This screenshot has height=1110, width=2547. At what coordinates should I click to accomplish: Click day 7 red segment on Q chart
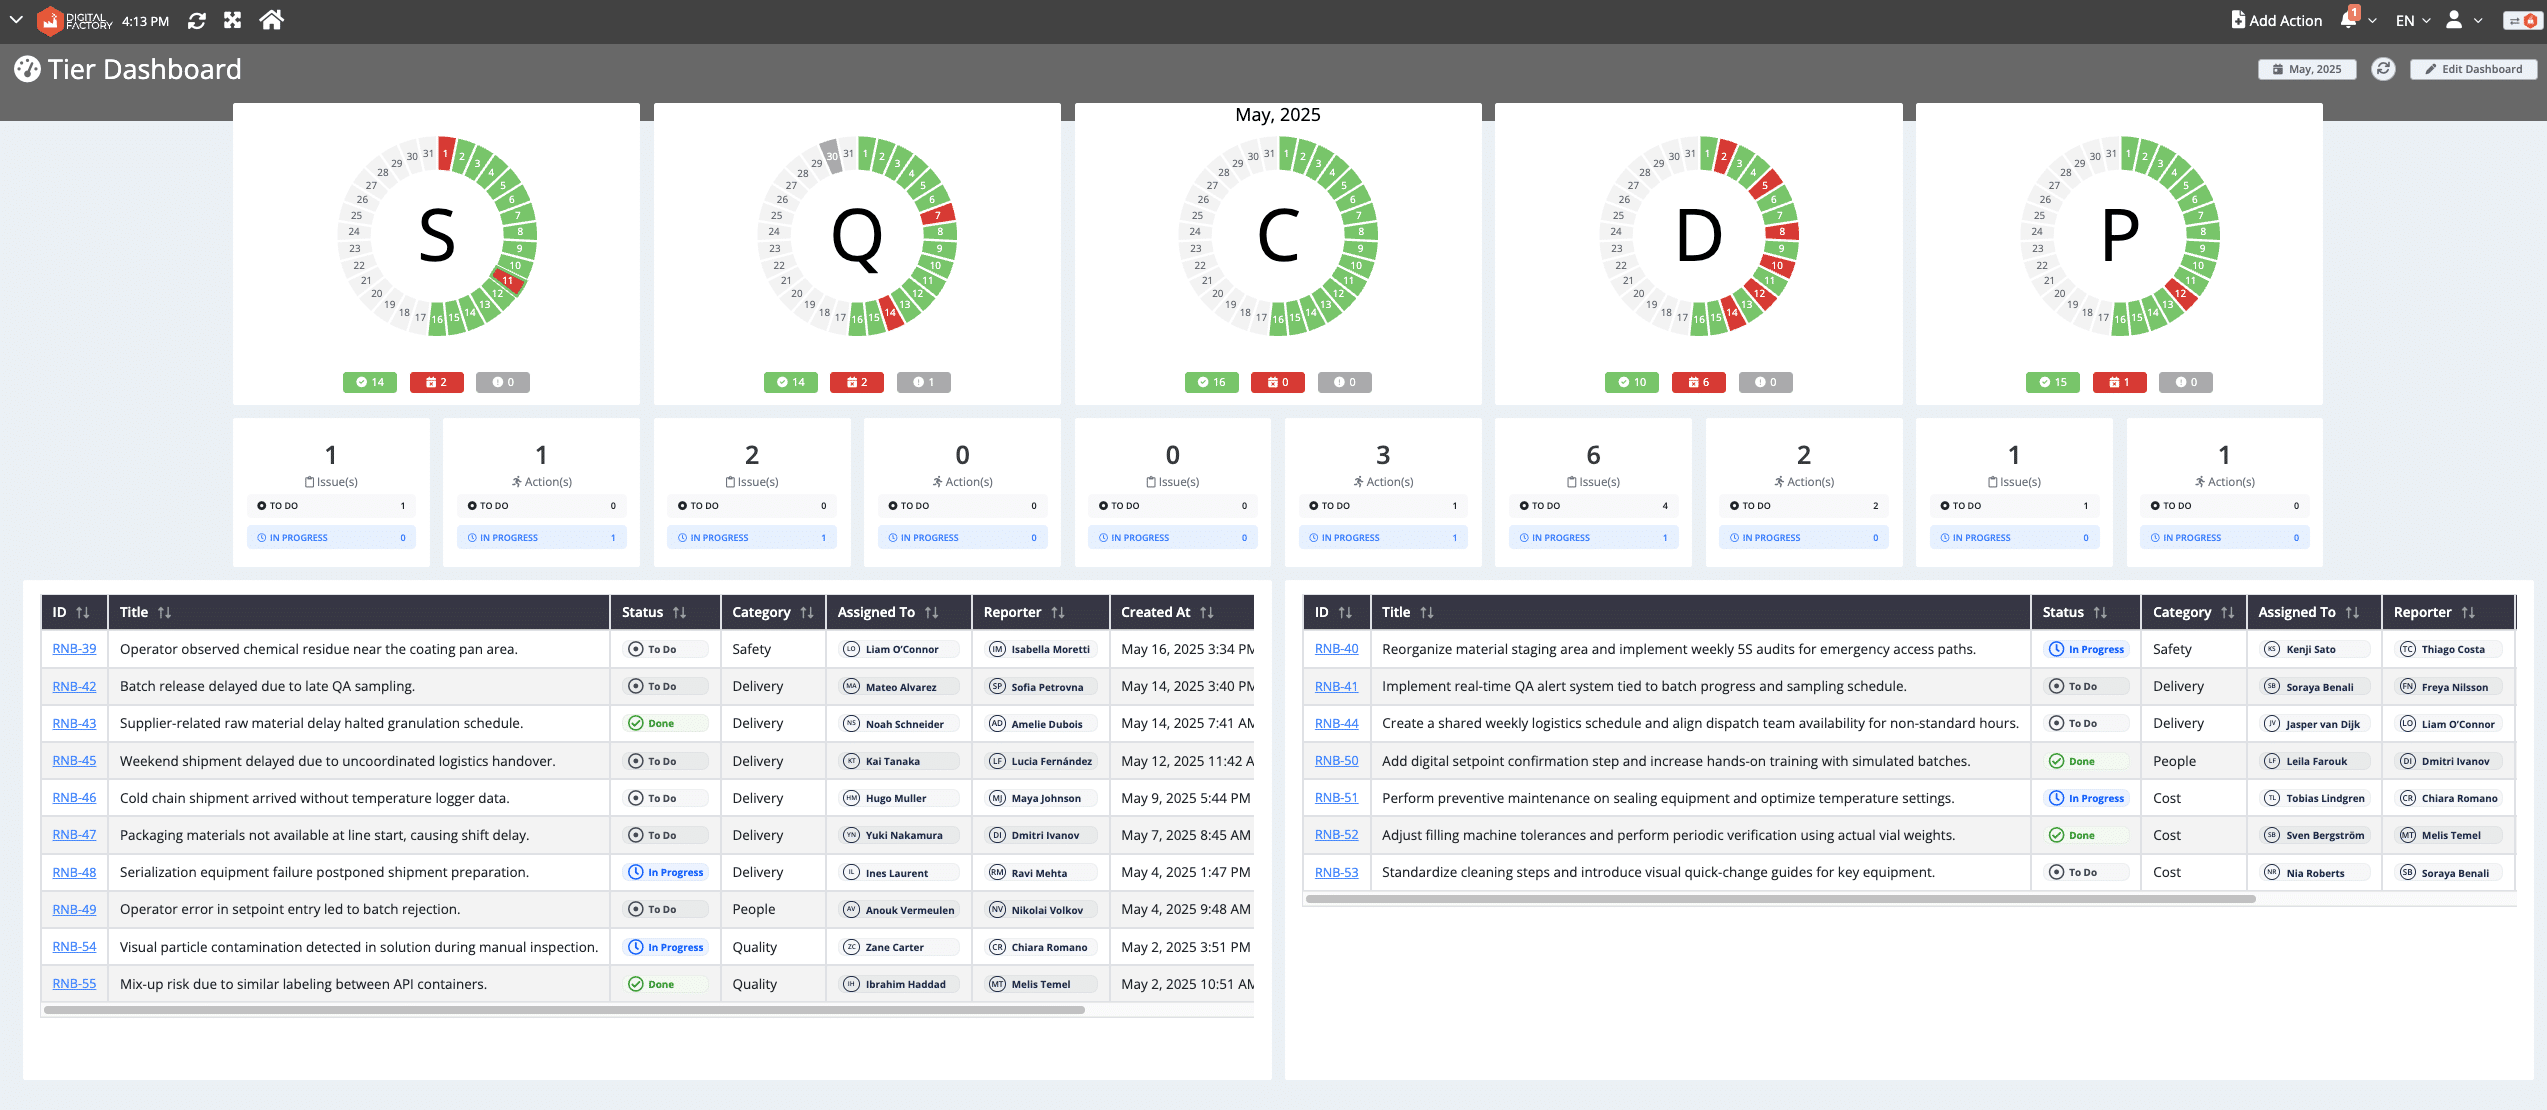tap(937, 214)
